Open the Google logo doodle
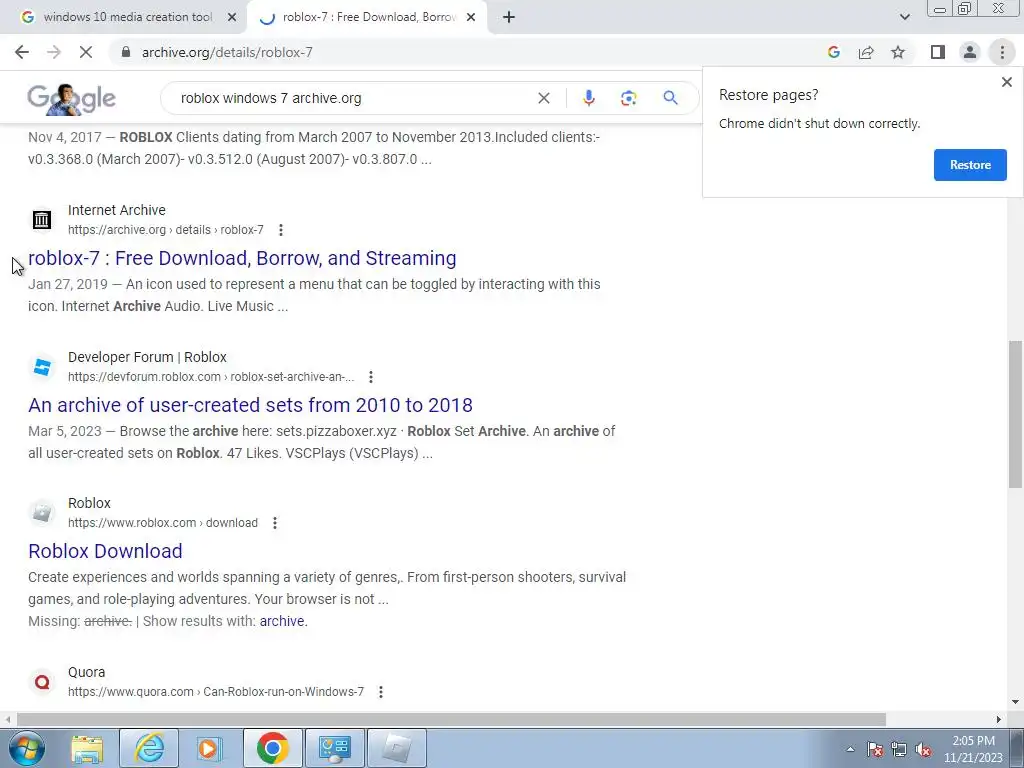This screenshot has height=768, width=1024. [x=71, y=99]
